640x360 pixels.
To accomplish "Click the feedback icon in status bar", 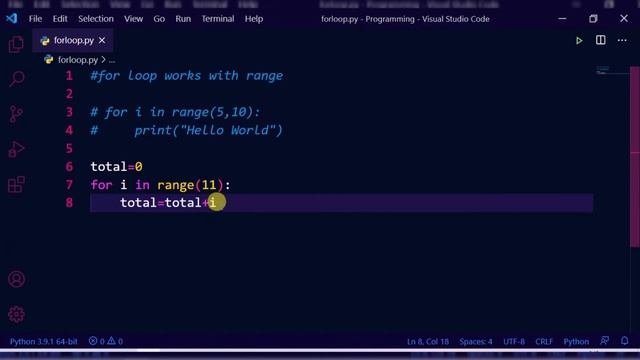I will tap(604, 341).
